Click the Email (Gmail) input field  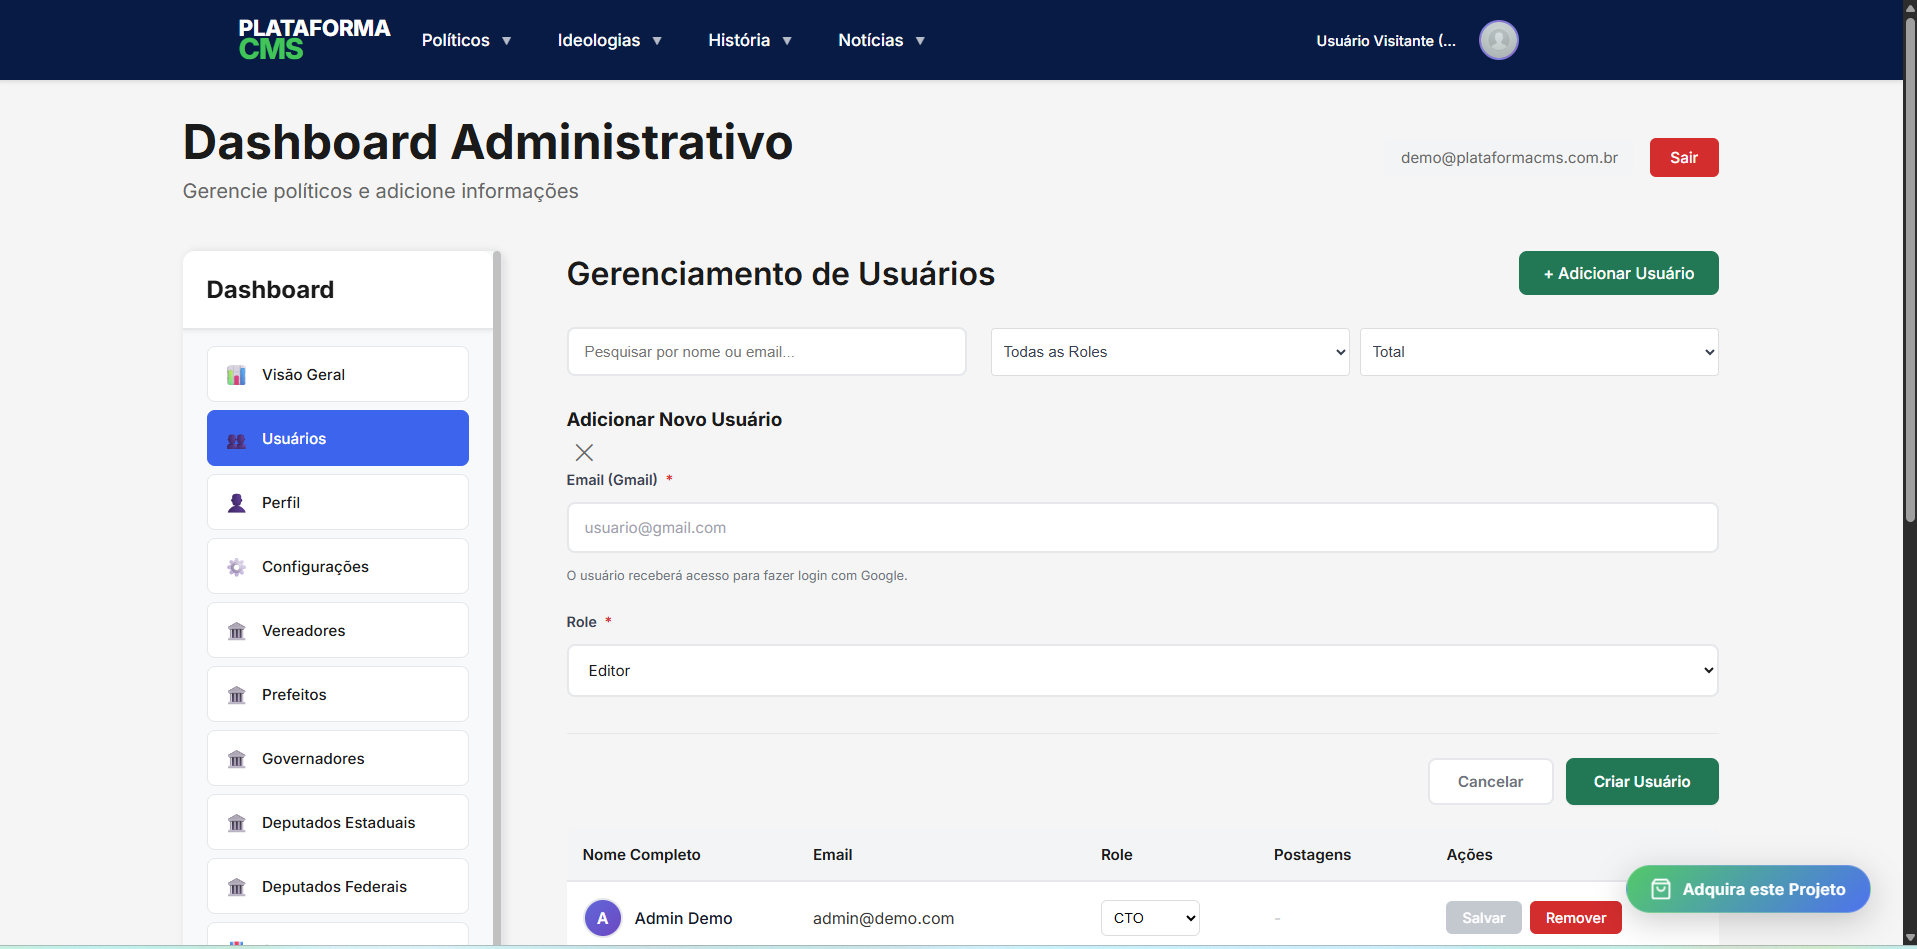[1142, 528]
